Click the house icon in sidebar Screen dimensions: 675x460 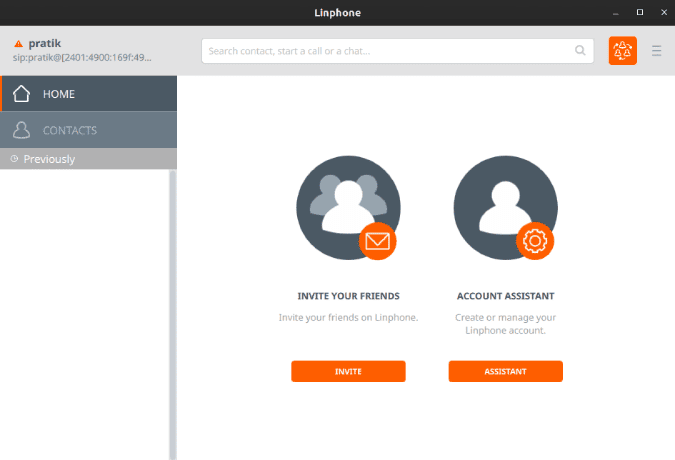(21, 94)
